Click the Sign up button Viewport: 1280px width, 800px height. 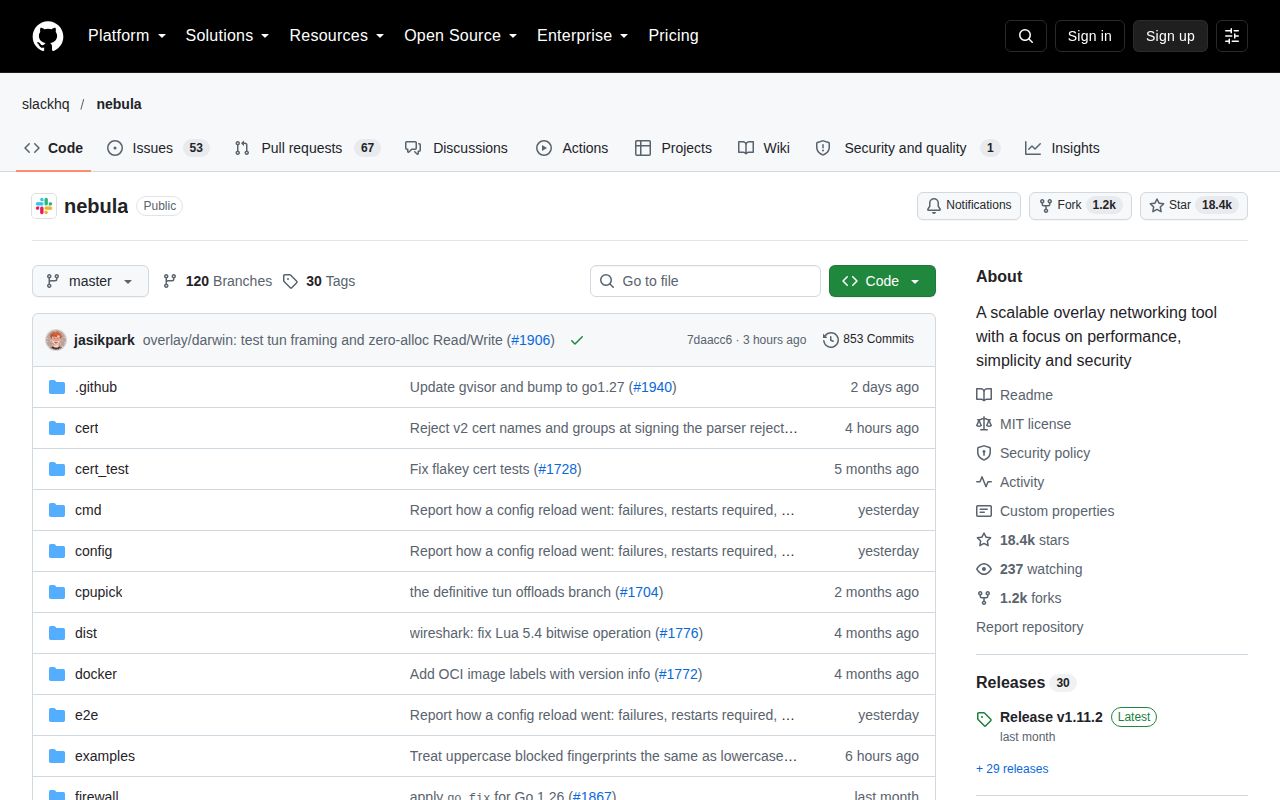point(1170,36)
